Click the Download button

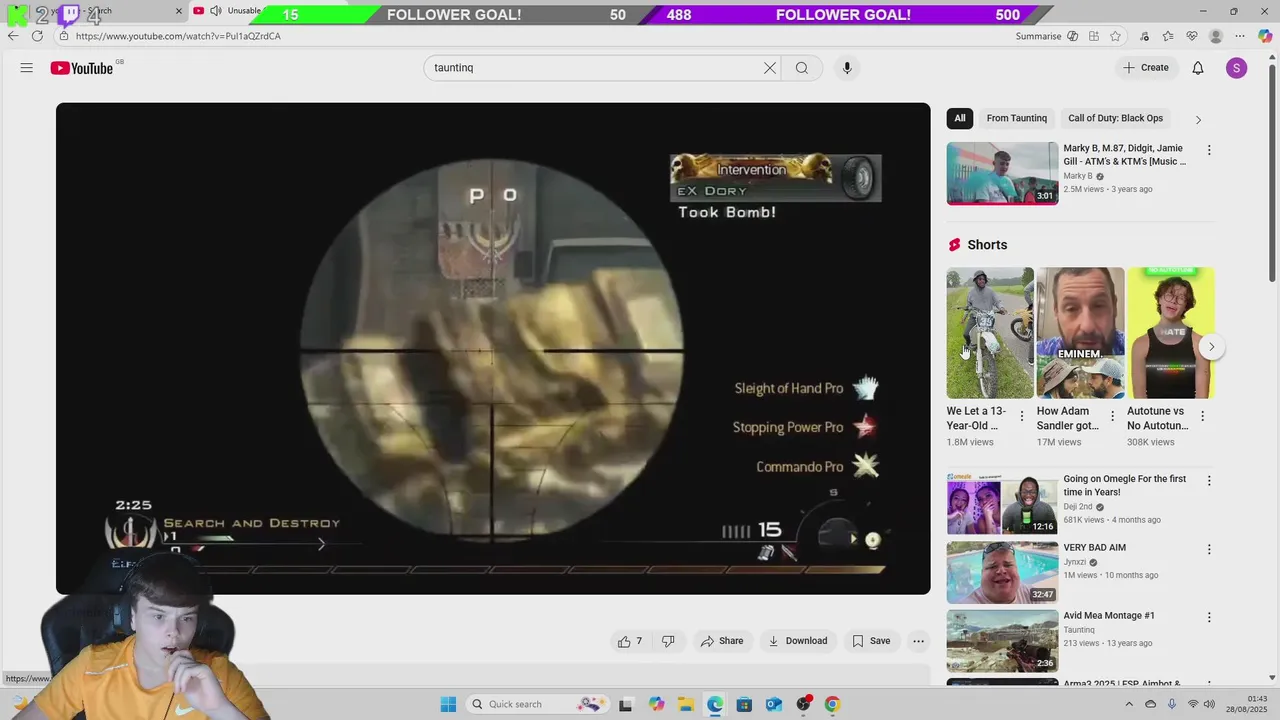pos(797,641)
